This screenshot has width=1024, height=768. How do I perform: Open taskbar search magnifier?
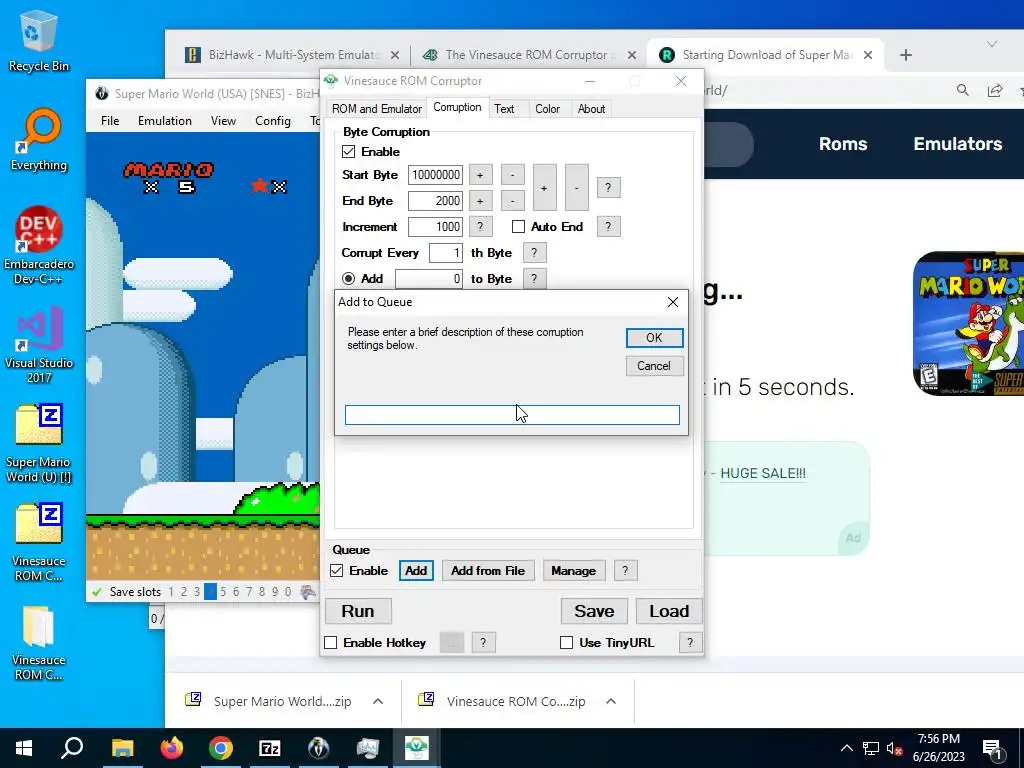[x=72, y=748]
